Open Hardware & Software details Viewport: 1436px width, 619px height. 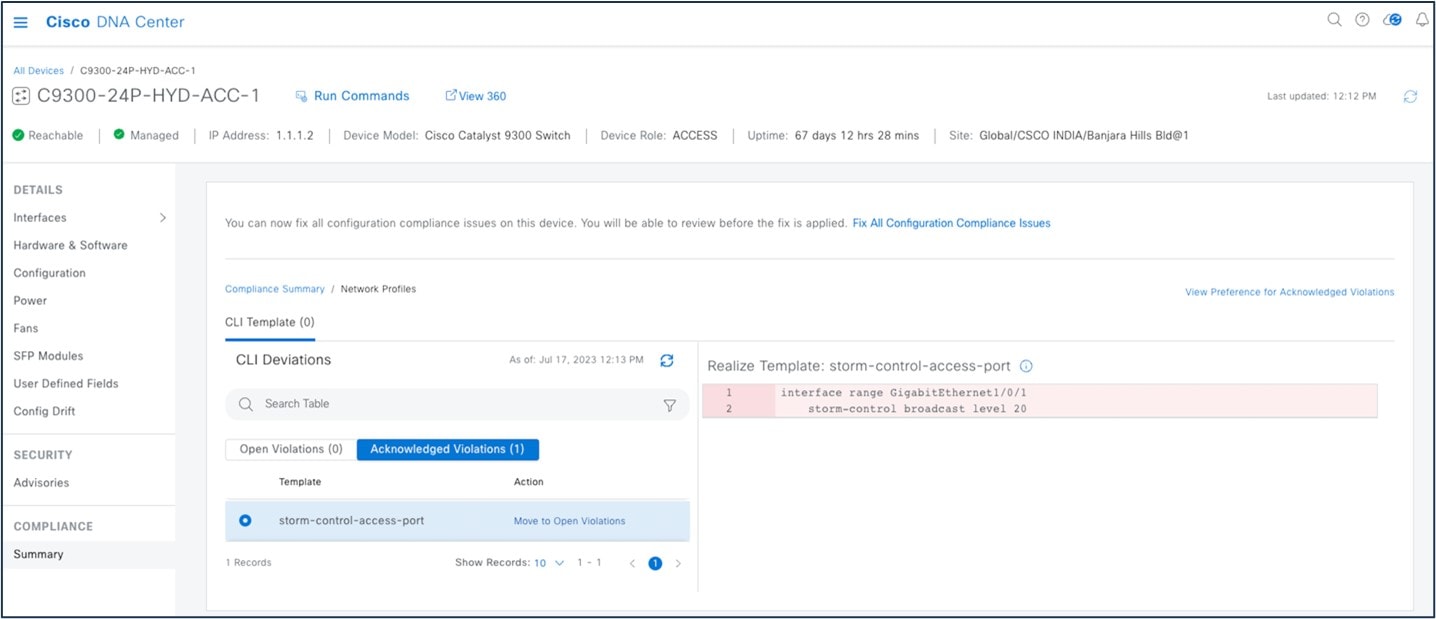70,245
